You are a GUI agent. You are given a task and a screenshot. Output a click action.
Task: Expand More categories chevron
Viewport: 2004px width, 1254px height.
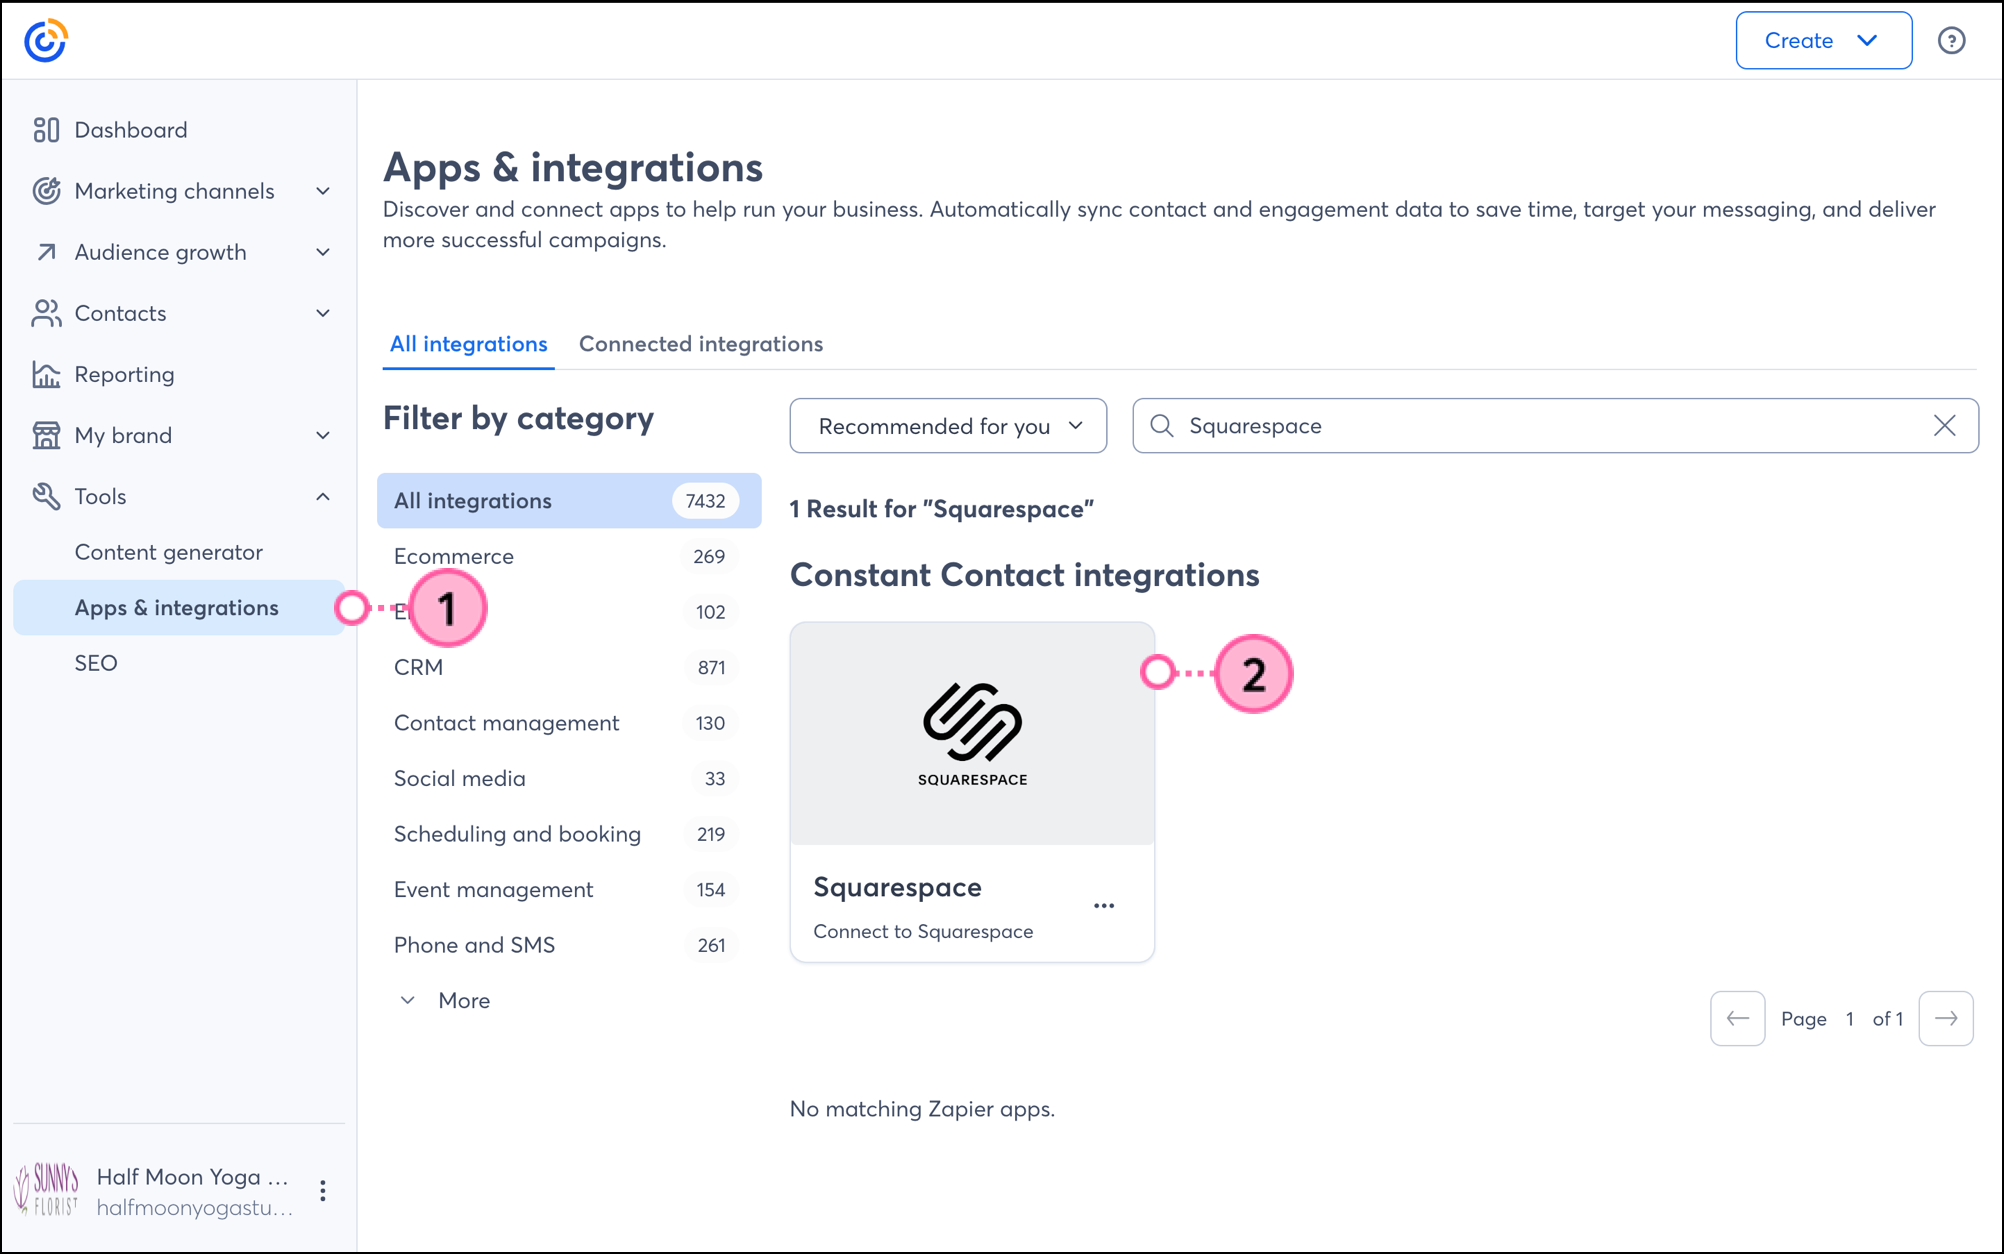[x=408, y=1000]
